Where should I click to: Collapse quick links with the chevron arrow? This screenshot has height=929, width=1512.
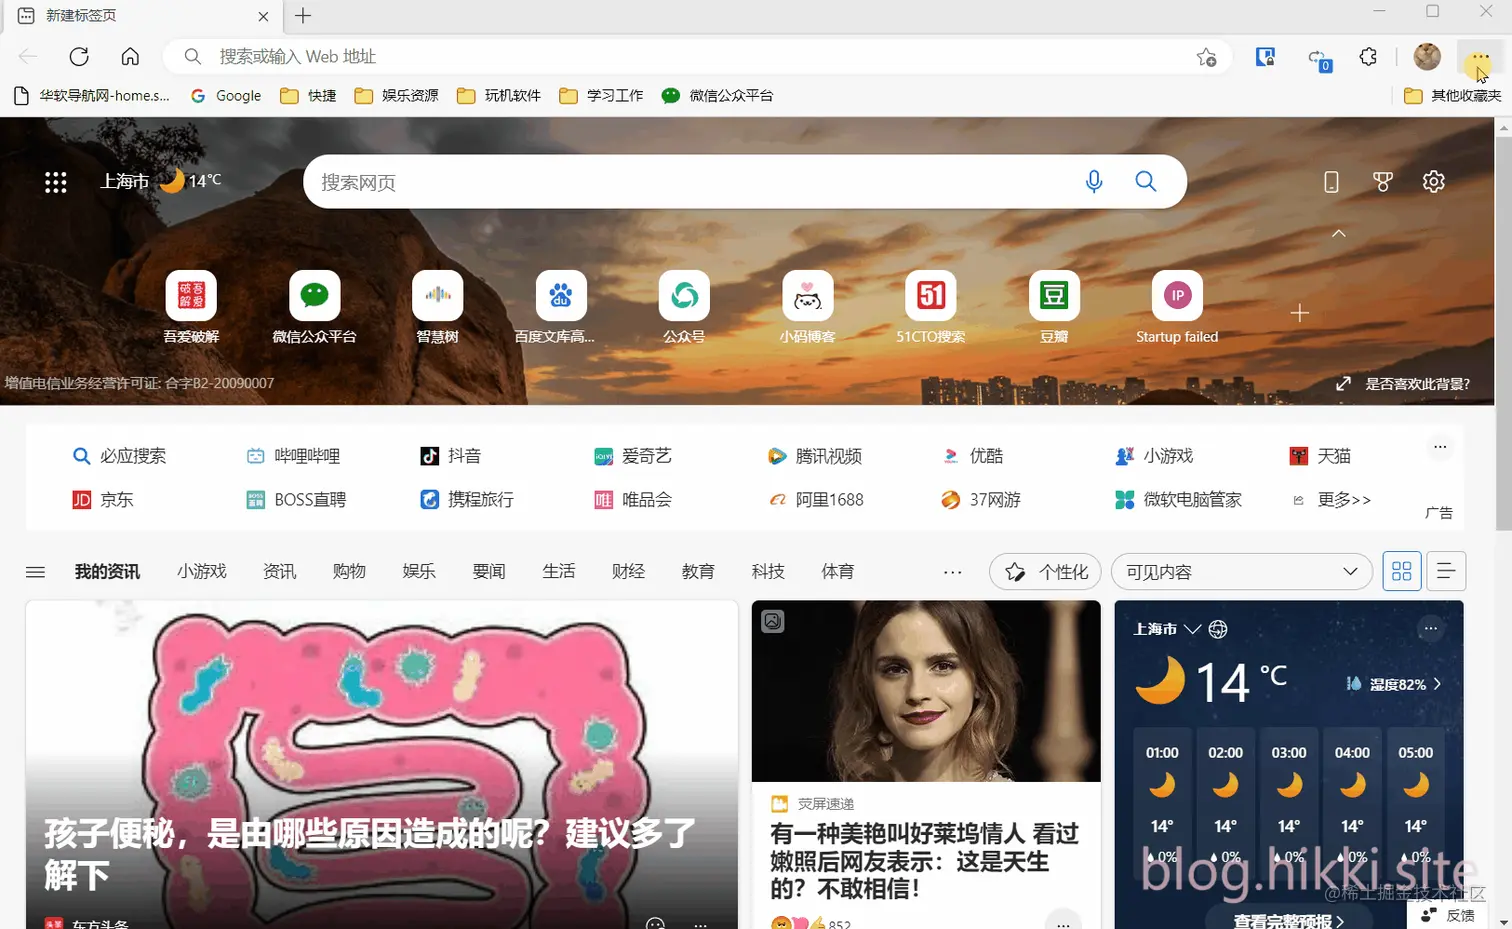point(1338,232)
